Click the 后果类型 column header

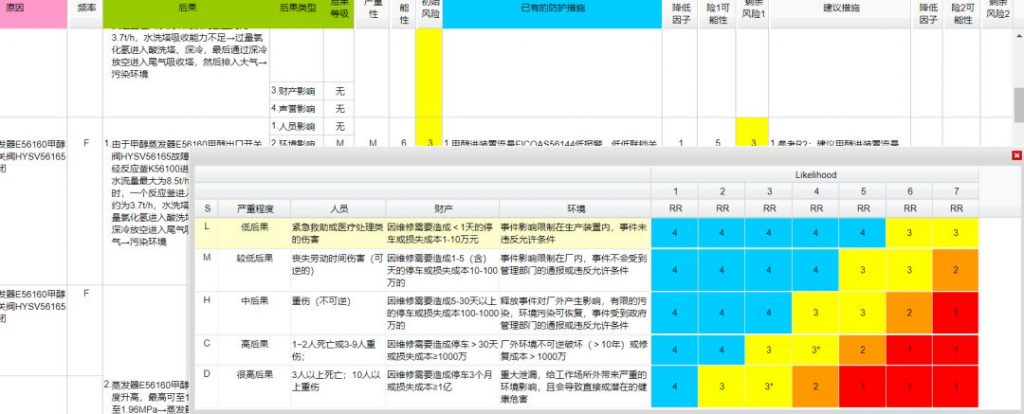[x=296, y=8]
